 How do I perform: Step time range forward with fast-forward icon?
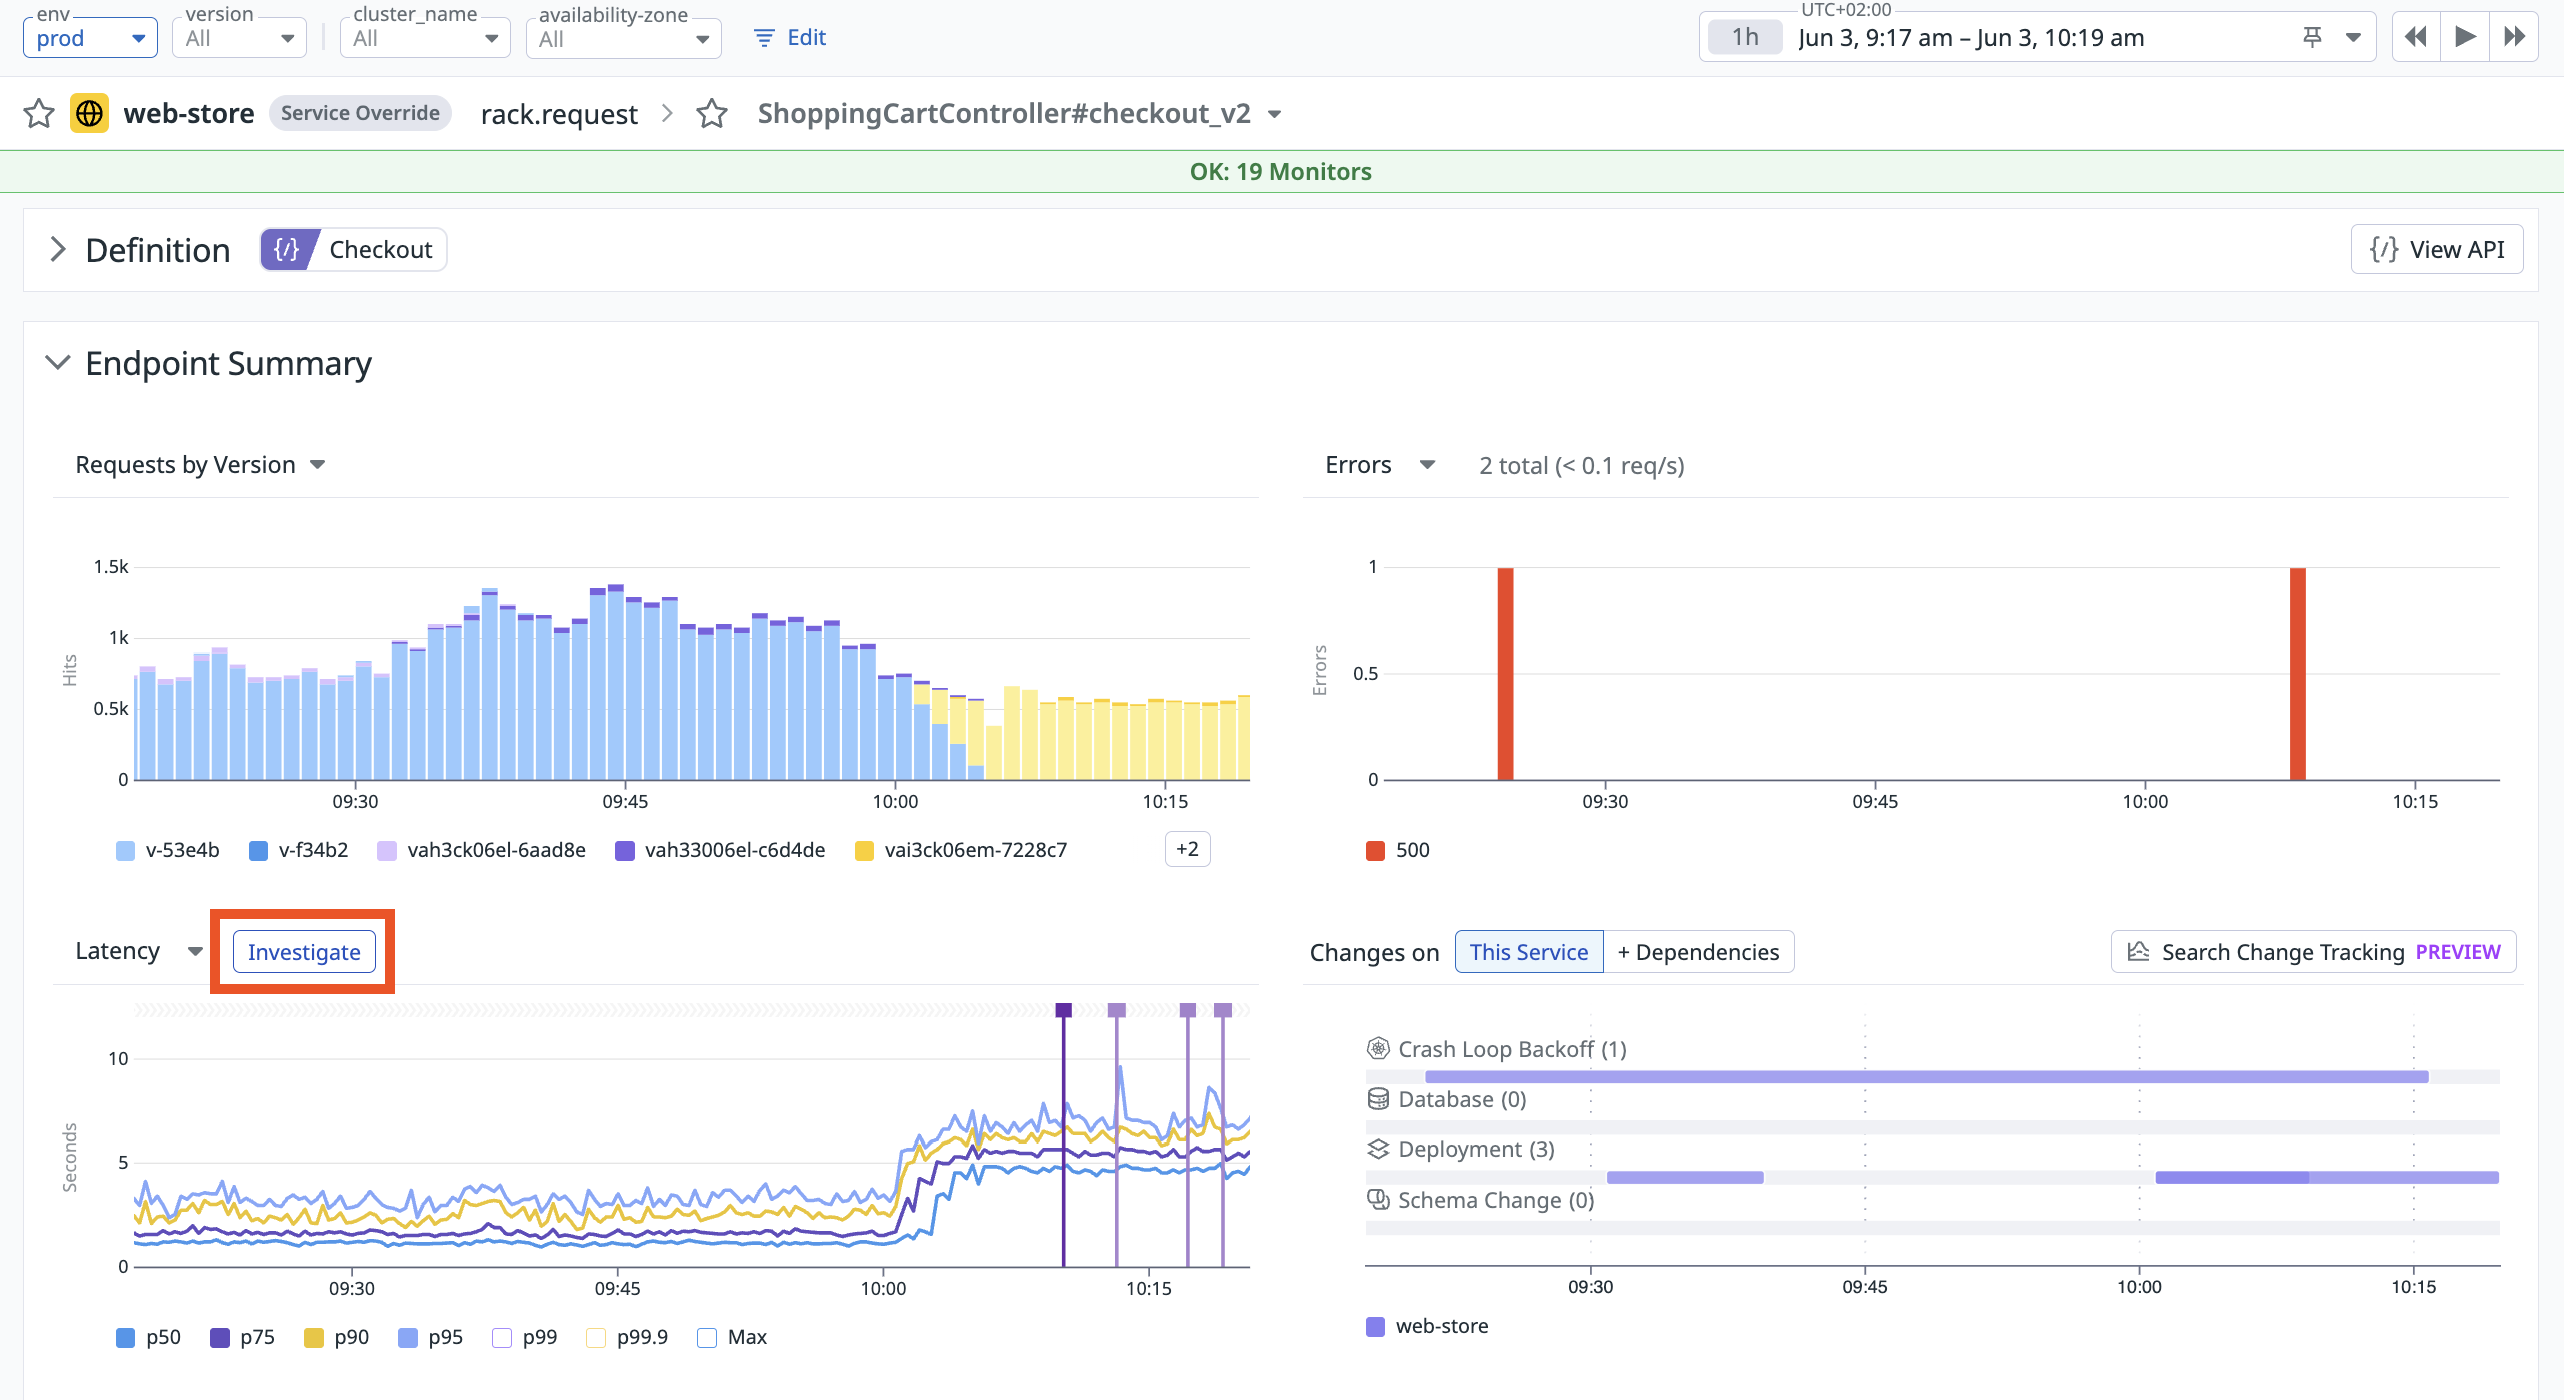point(2514,38)
